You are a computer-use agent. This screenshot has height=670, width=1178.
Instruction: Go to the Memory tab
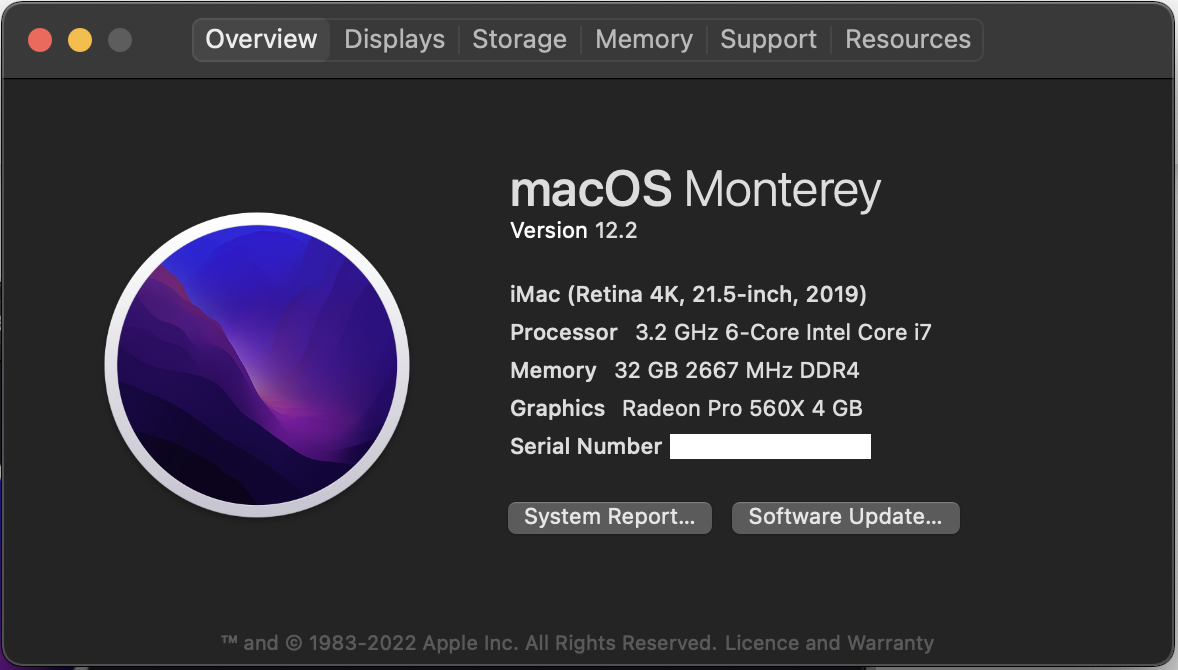(x=643, y=40)
